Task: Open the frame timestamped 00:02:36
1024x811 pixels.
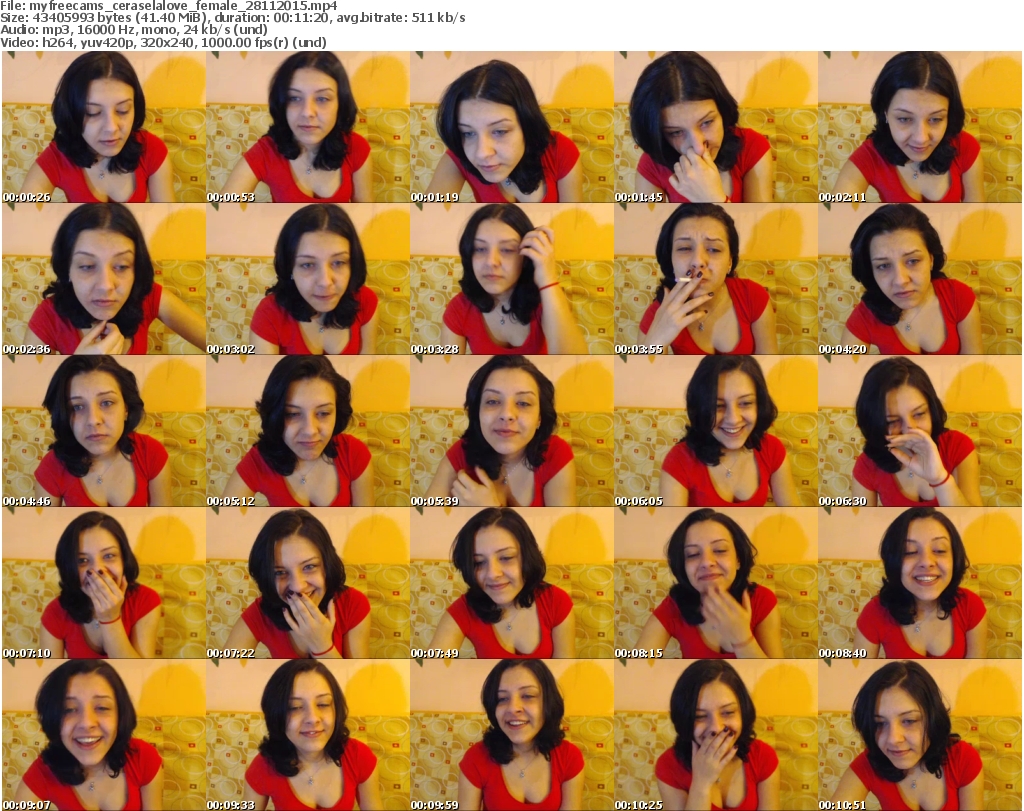Action: click(x=104, y=279)
